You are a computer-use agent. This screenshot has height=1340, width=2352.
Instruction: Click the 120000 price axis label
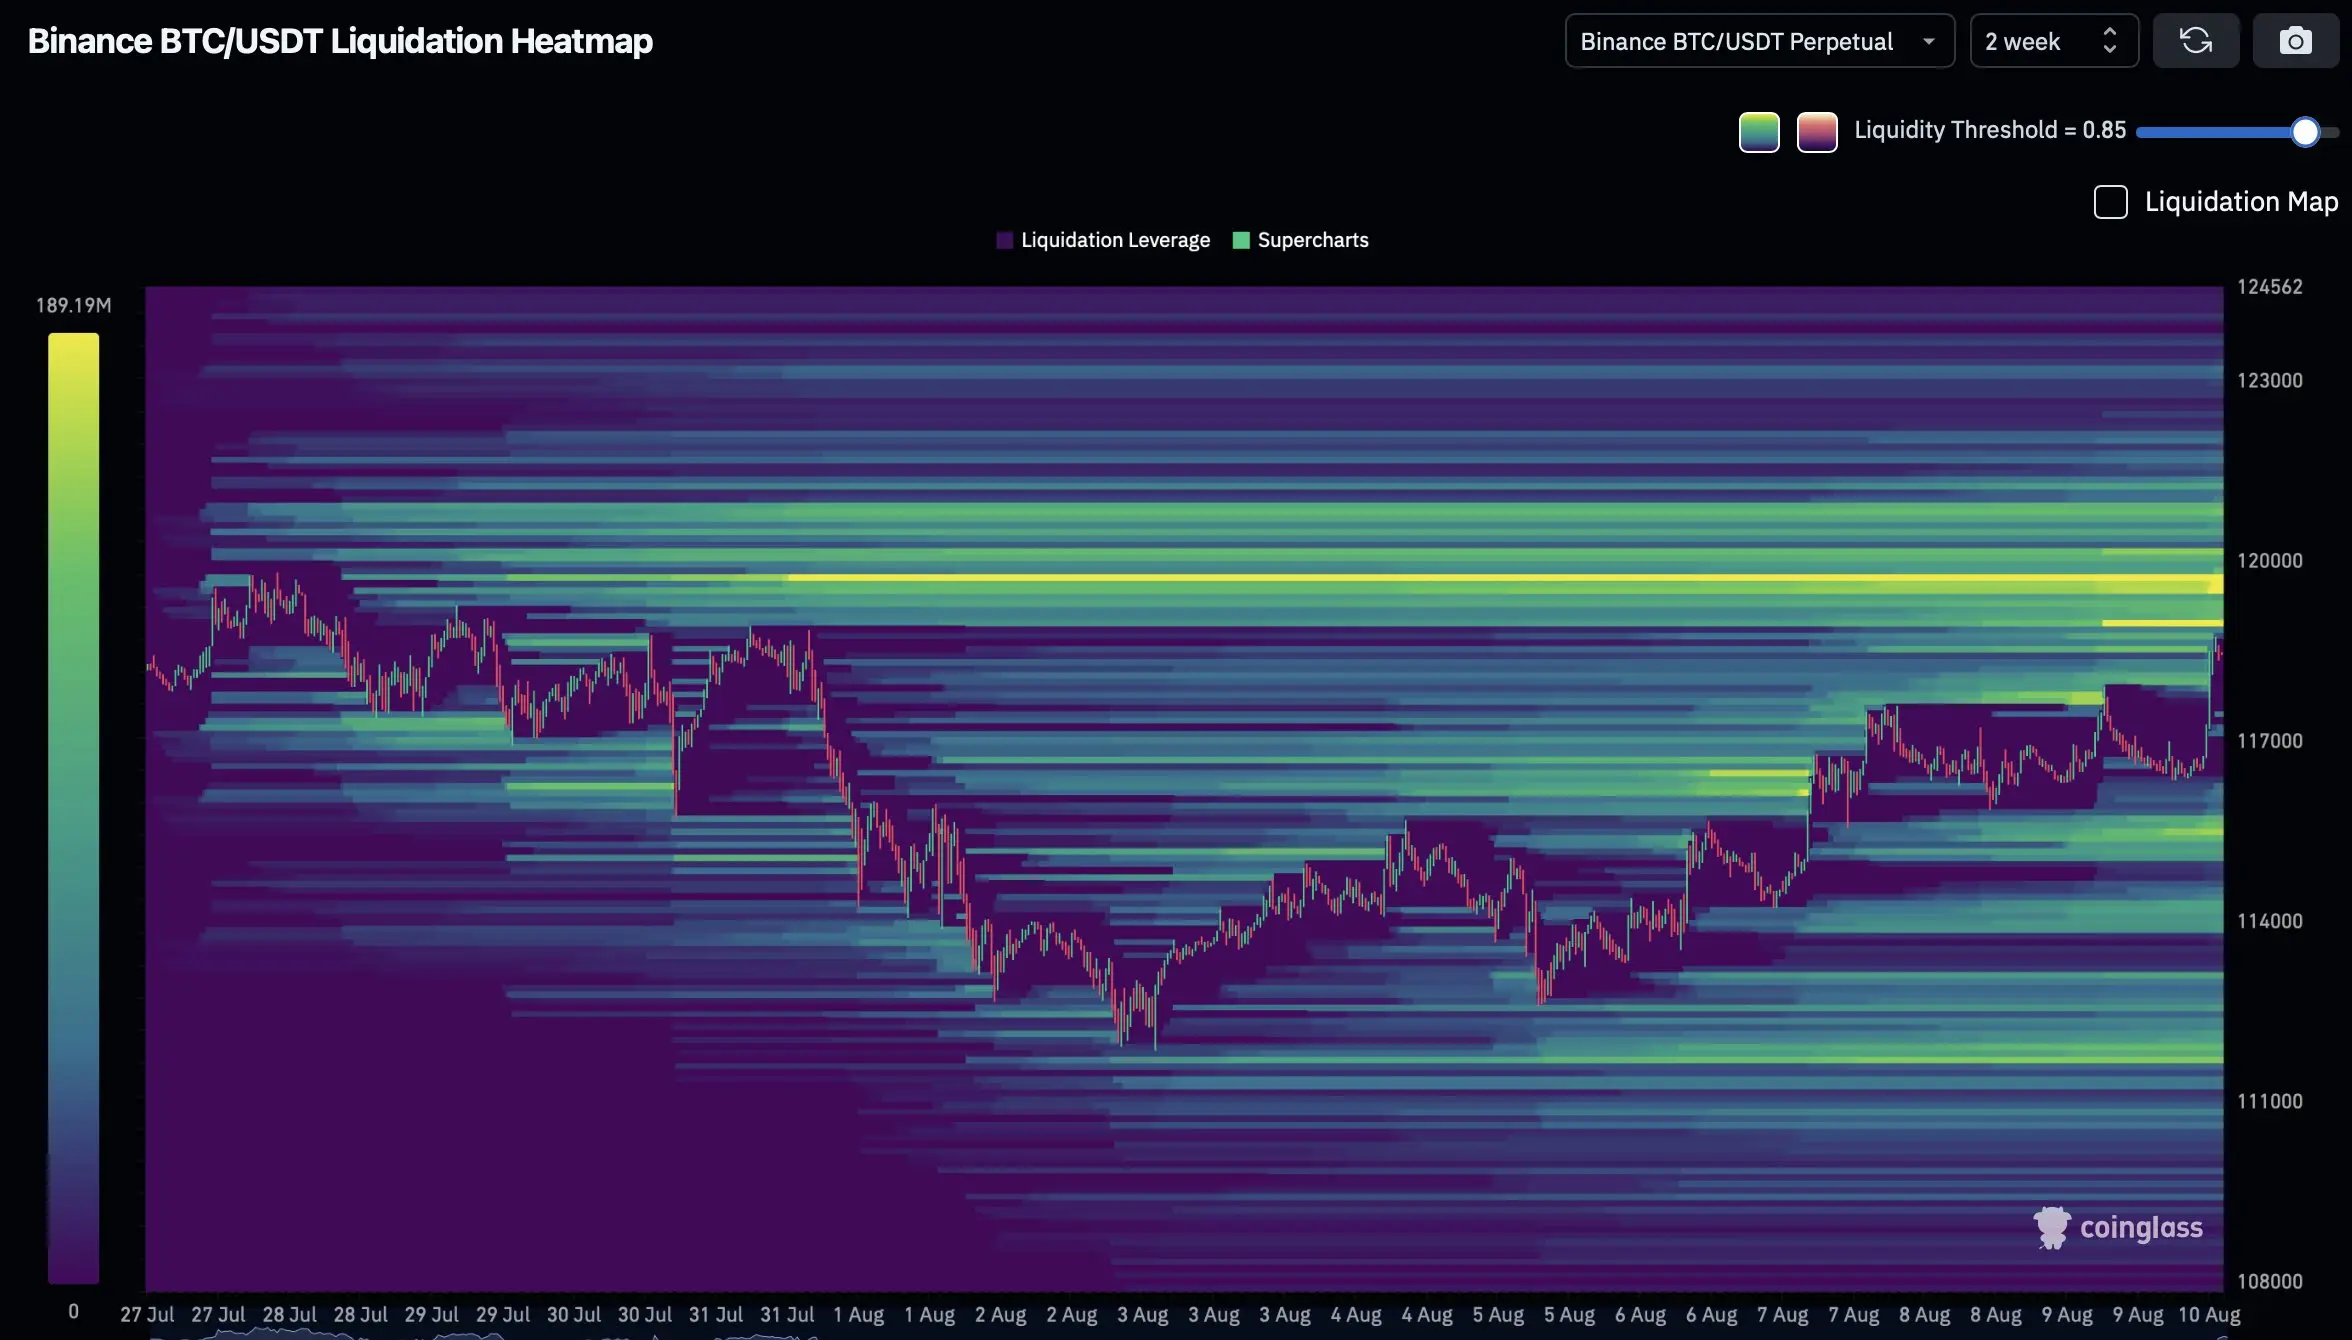point(2269,561)
